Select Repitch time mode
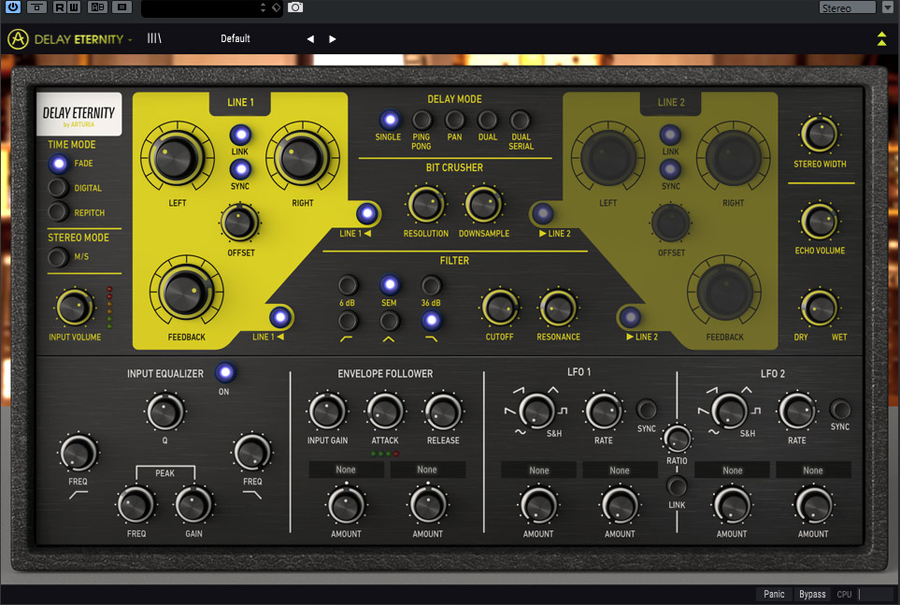This screenshot has height=605, width=900. click(x=58, y=212)
